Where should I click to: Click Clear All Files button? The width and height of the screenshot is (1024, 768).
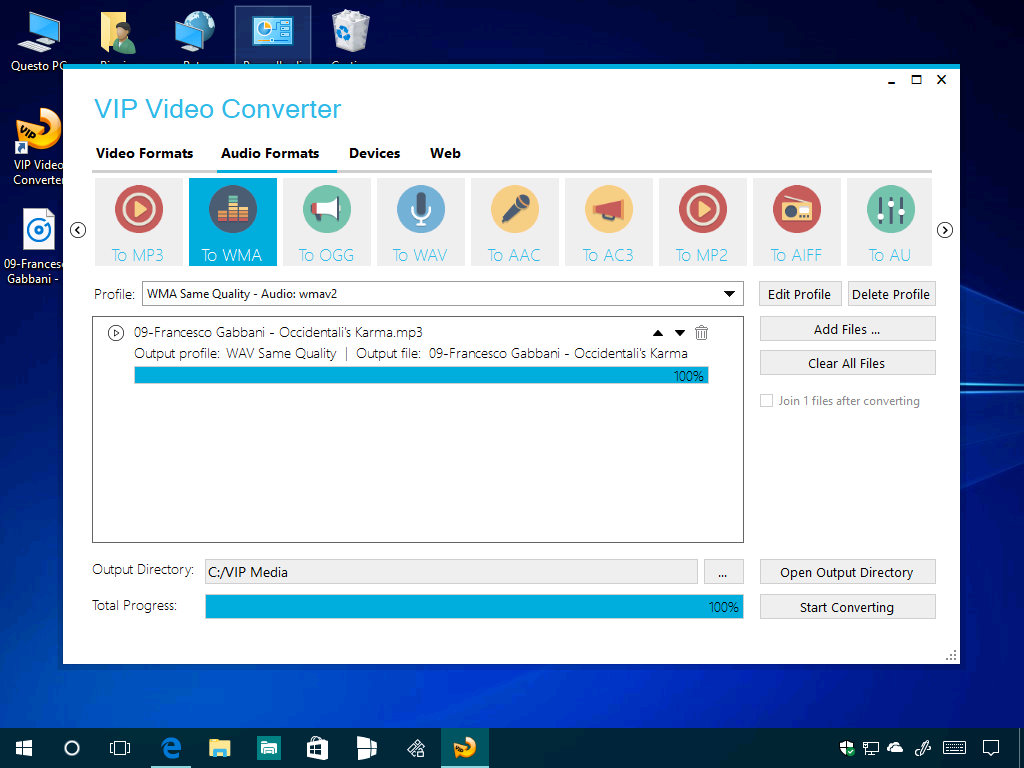tap(847, 363)
